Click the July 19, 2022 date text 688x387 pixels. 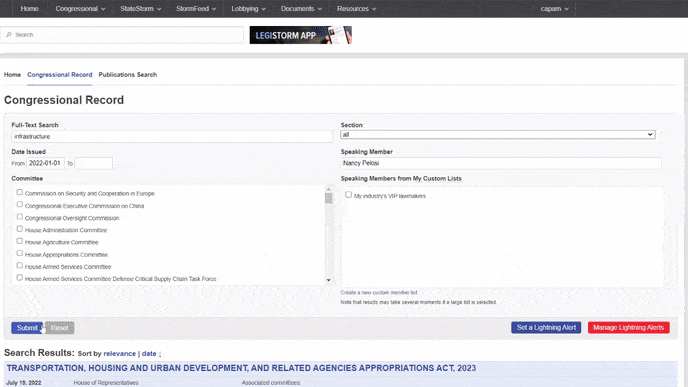click(x=24, y=383)
